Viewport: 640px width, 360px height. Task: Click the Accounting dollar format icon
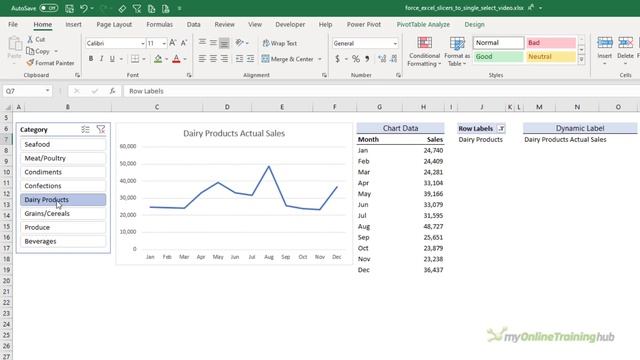[338, 59]
